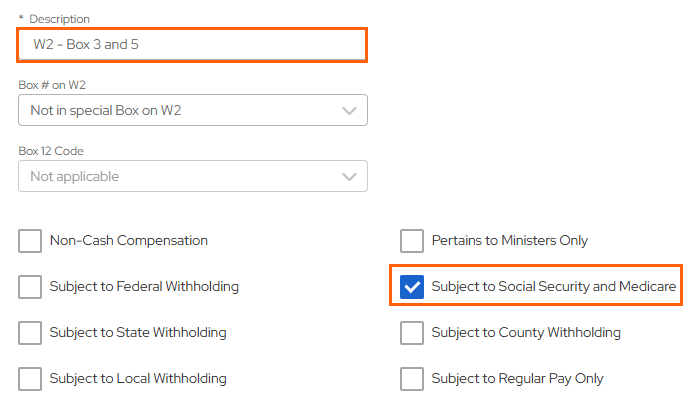
Task: Enable the Subject to Regular Pay Only checkbox
Action: (x=412, y=379)
